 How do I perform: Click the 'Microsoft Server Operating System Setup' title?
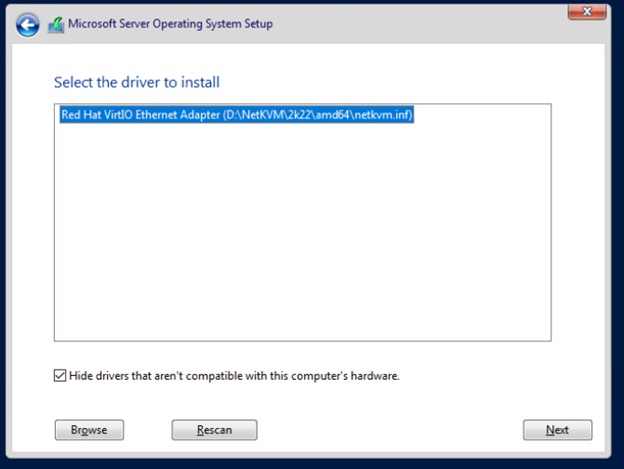pos(170,24)
